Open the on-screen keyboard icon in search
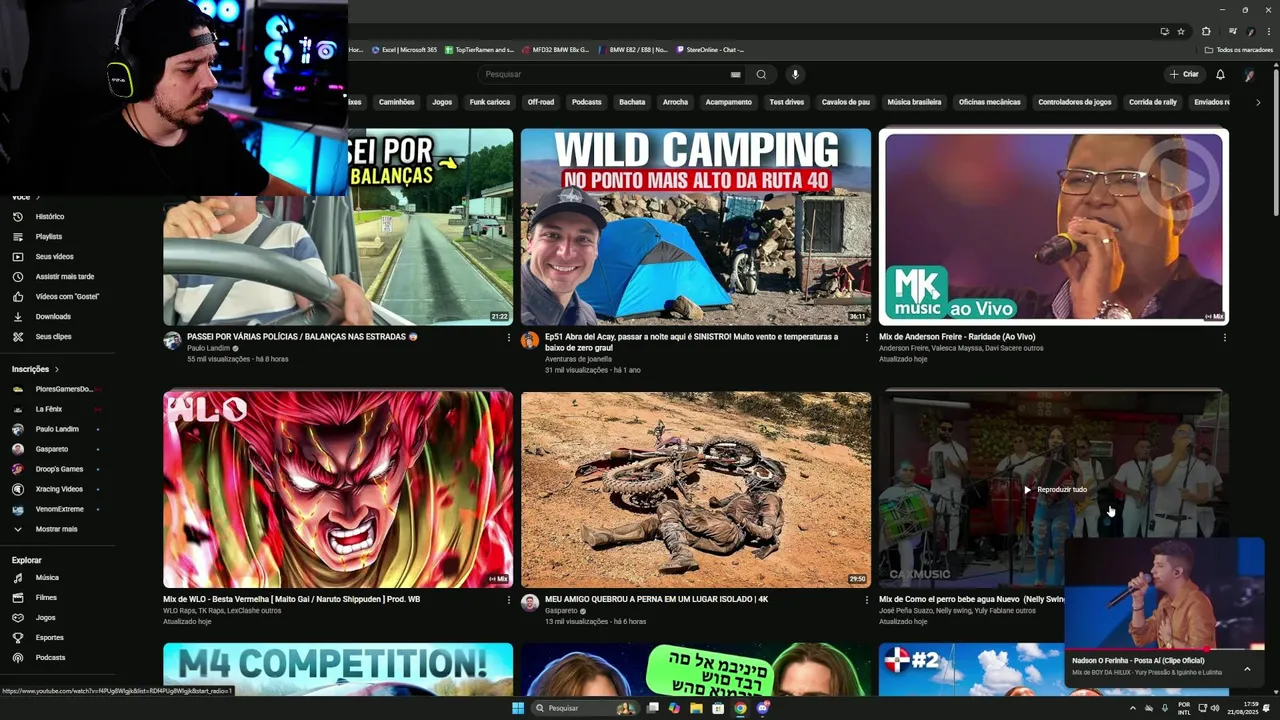Image resolution: width=1280 pixels, height=720 pixels. [736, 74]
